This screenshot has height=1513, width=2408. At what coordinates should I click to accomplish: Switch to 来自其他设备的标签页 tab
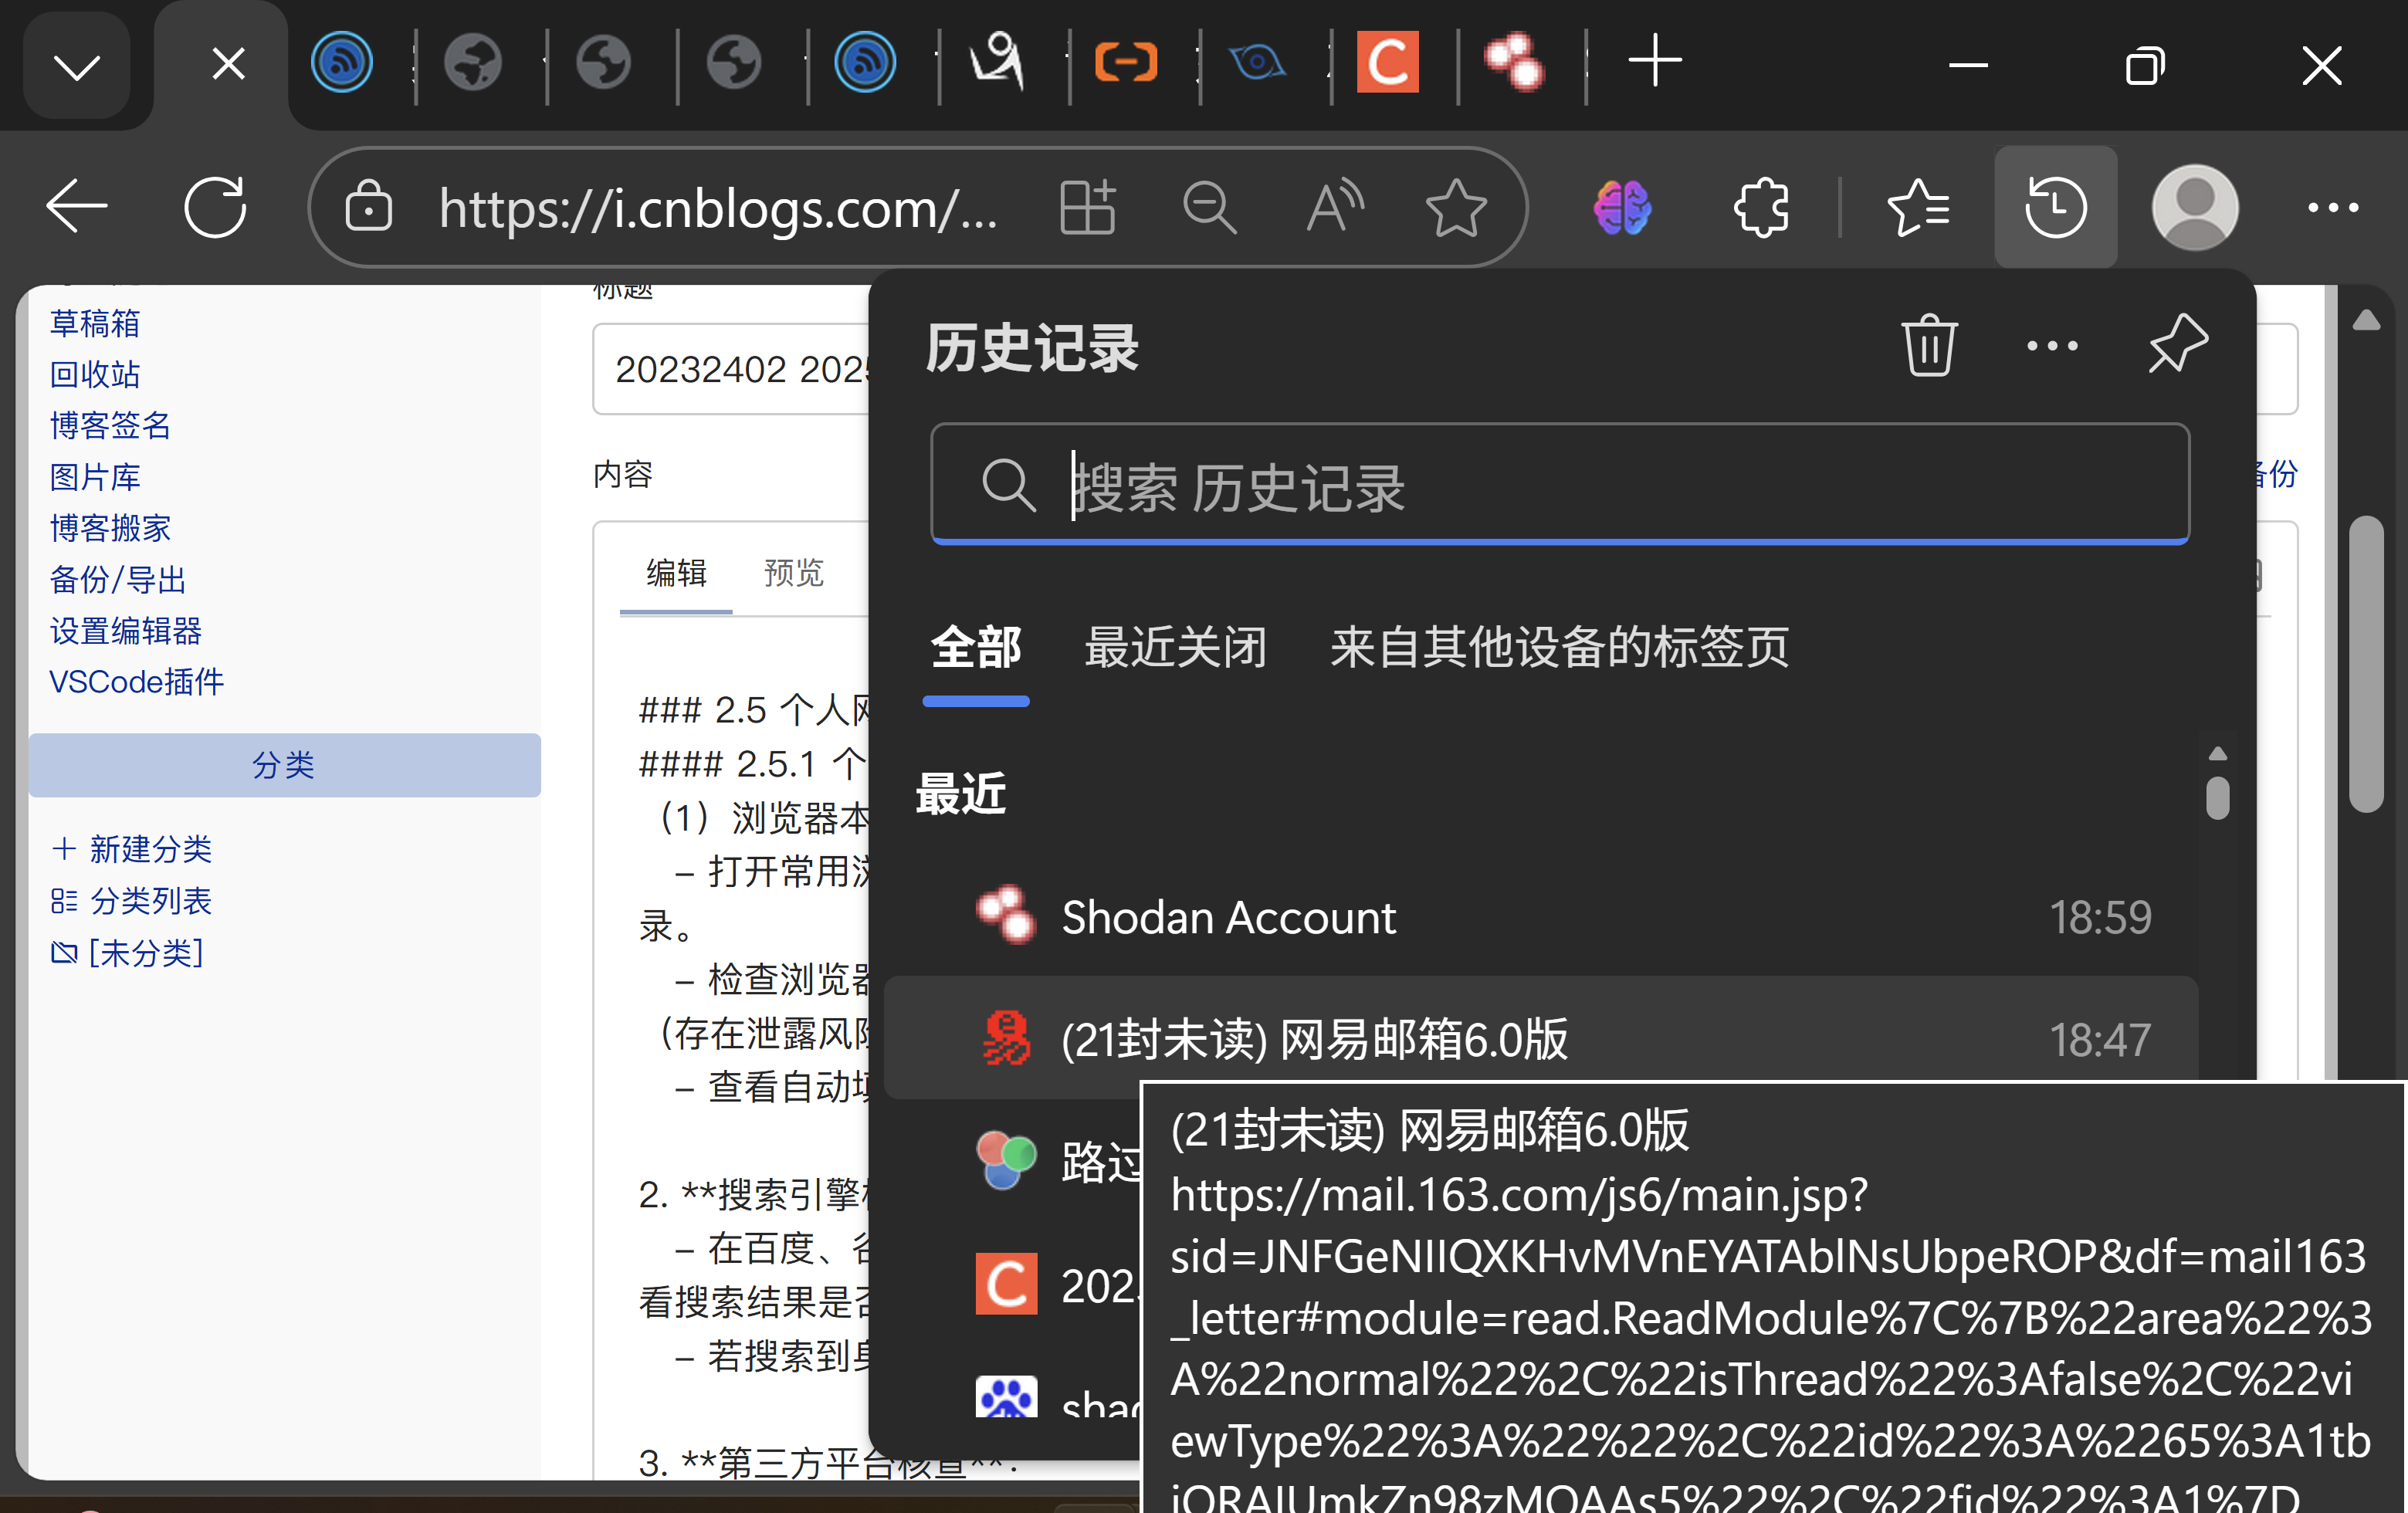[x=1558, y=647]
